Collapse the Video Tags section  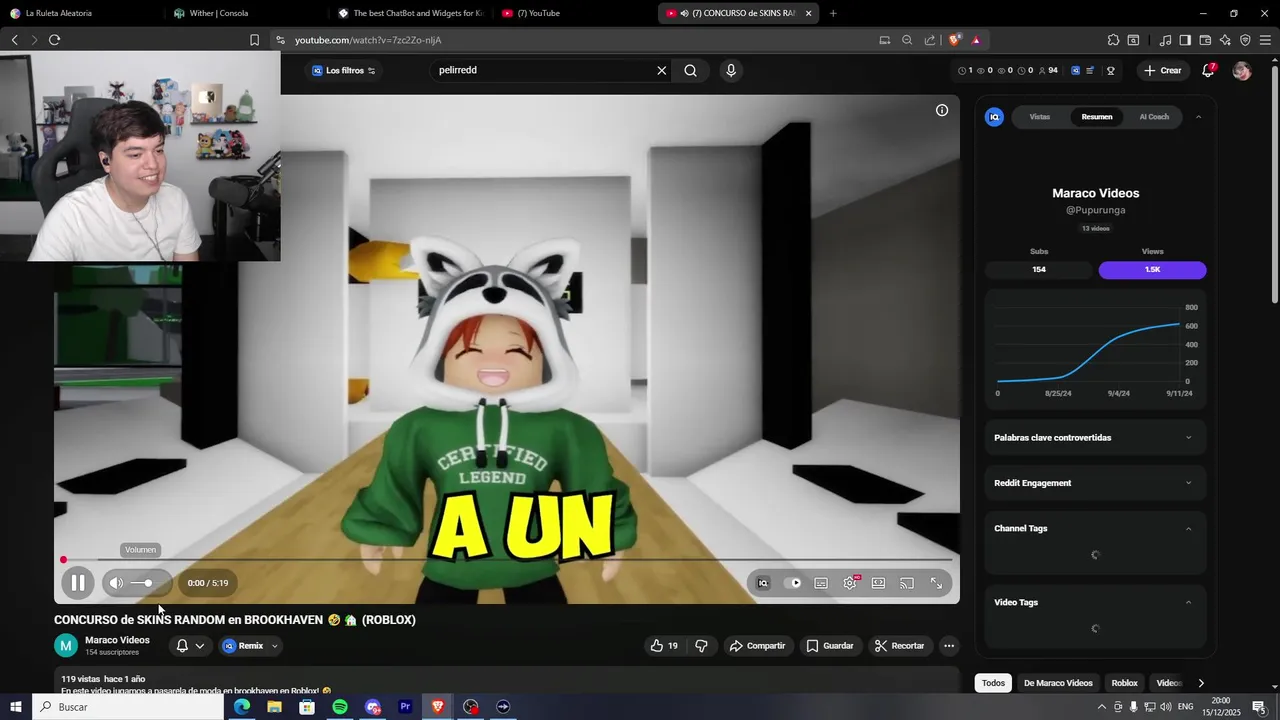[x=1188, y=603]
